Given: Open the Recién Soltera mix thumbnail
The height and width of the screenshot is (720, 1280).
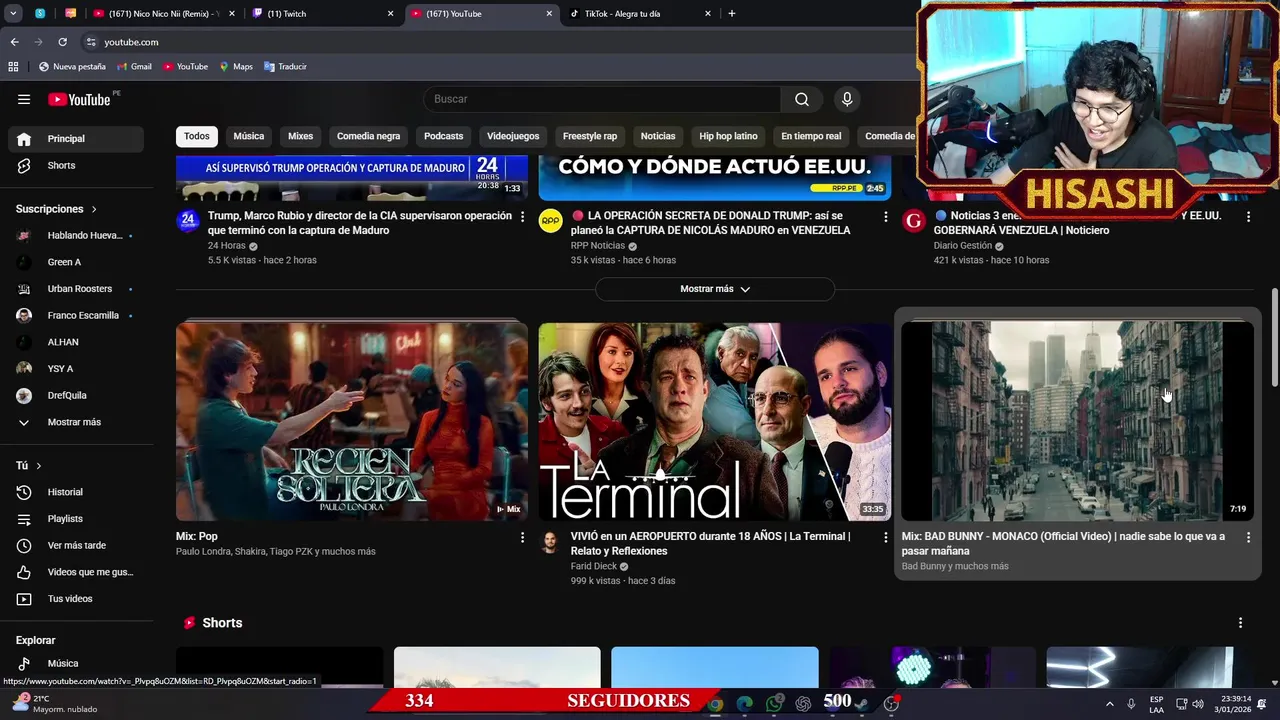Looking at the screenshot, I should click(x=352, y=421).
